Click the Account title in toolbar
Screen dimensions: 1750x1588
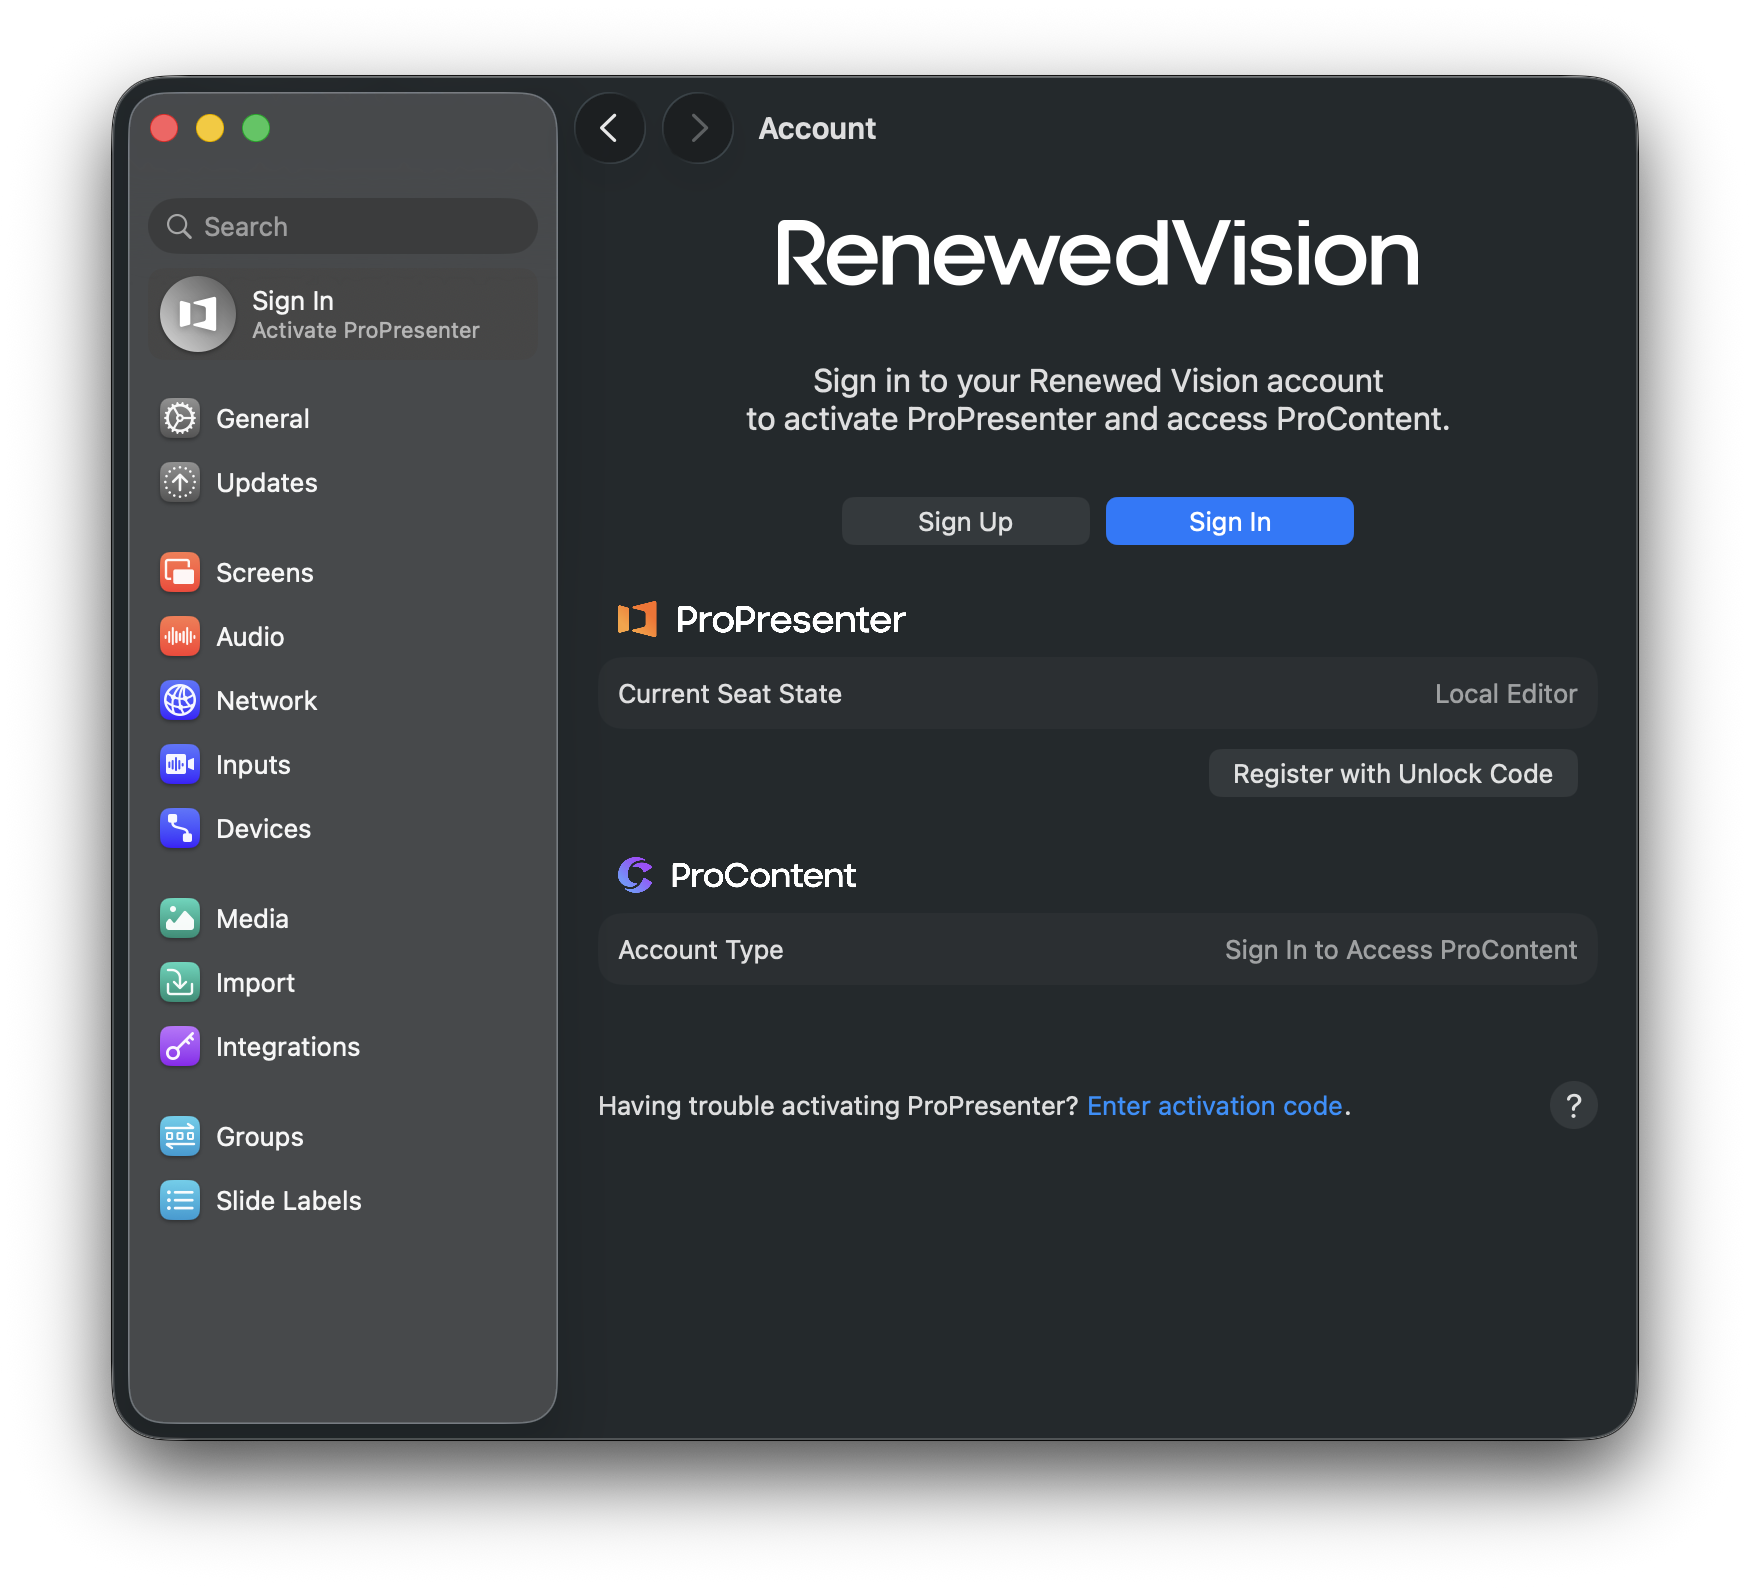[x=817, y=128]
